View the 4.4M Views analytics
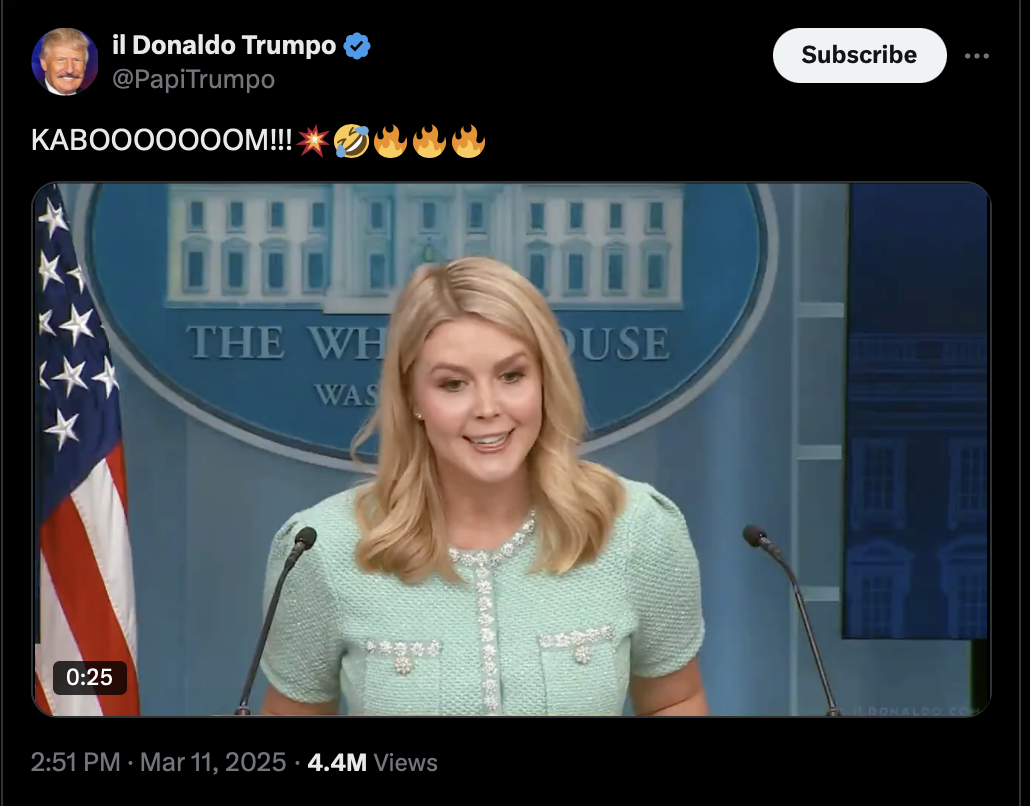Viewport: 1030px width, 806px height. coord(372,763)
